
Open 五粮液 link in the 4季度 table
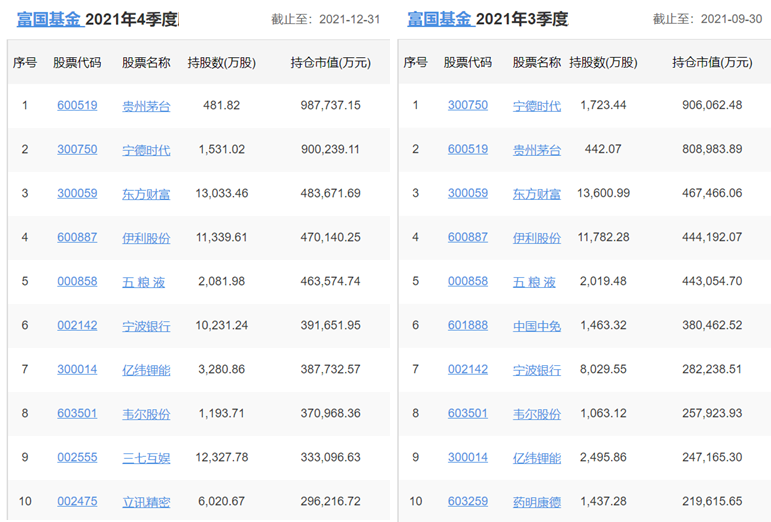point(144,282)
